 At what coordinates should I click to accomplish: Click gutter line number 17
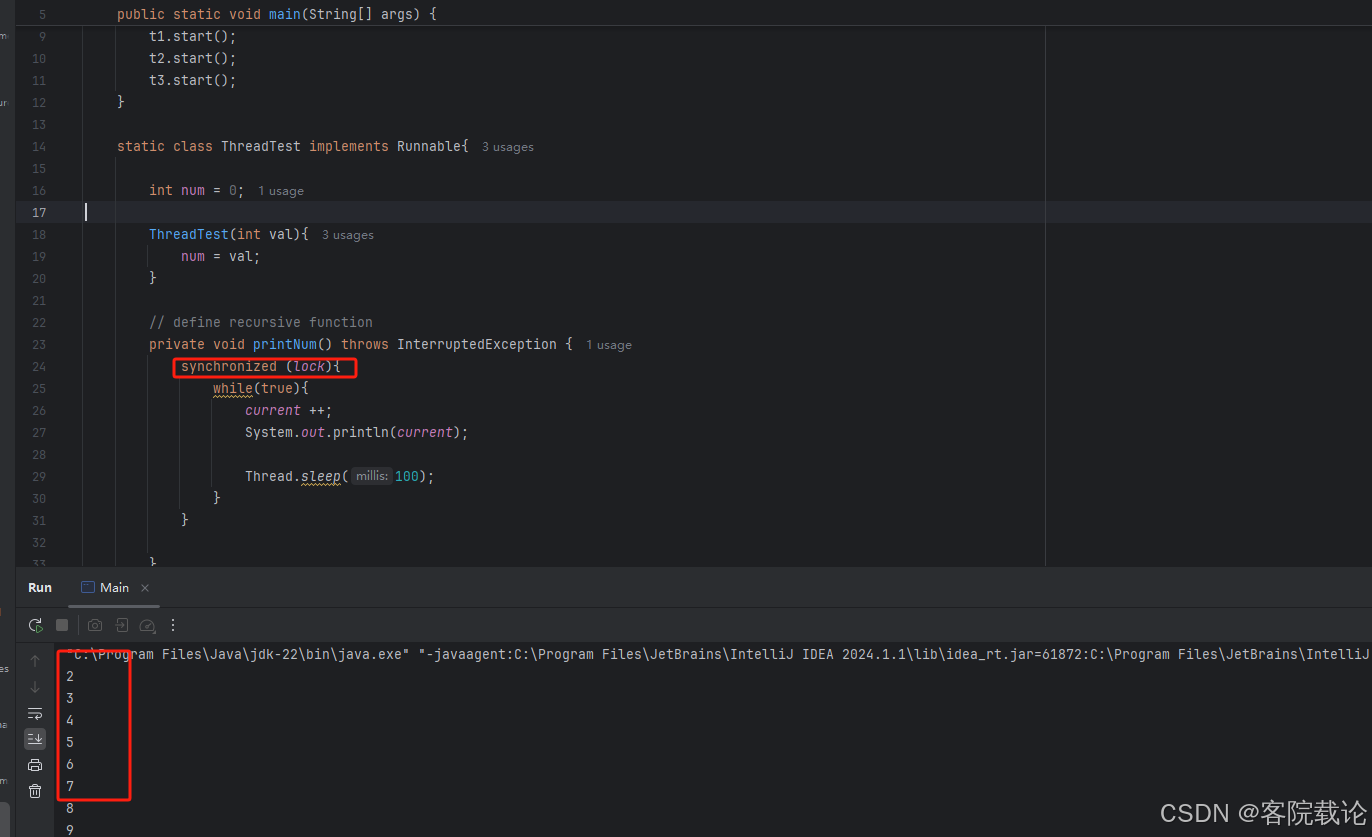coord(39,213)
